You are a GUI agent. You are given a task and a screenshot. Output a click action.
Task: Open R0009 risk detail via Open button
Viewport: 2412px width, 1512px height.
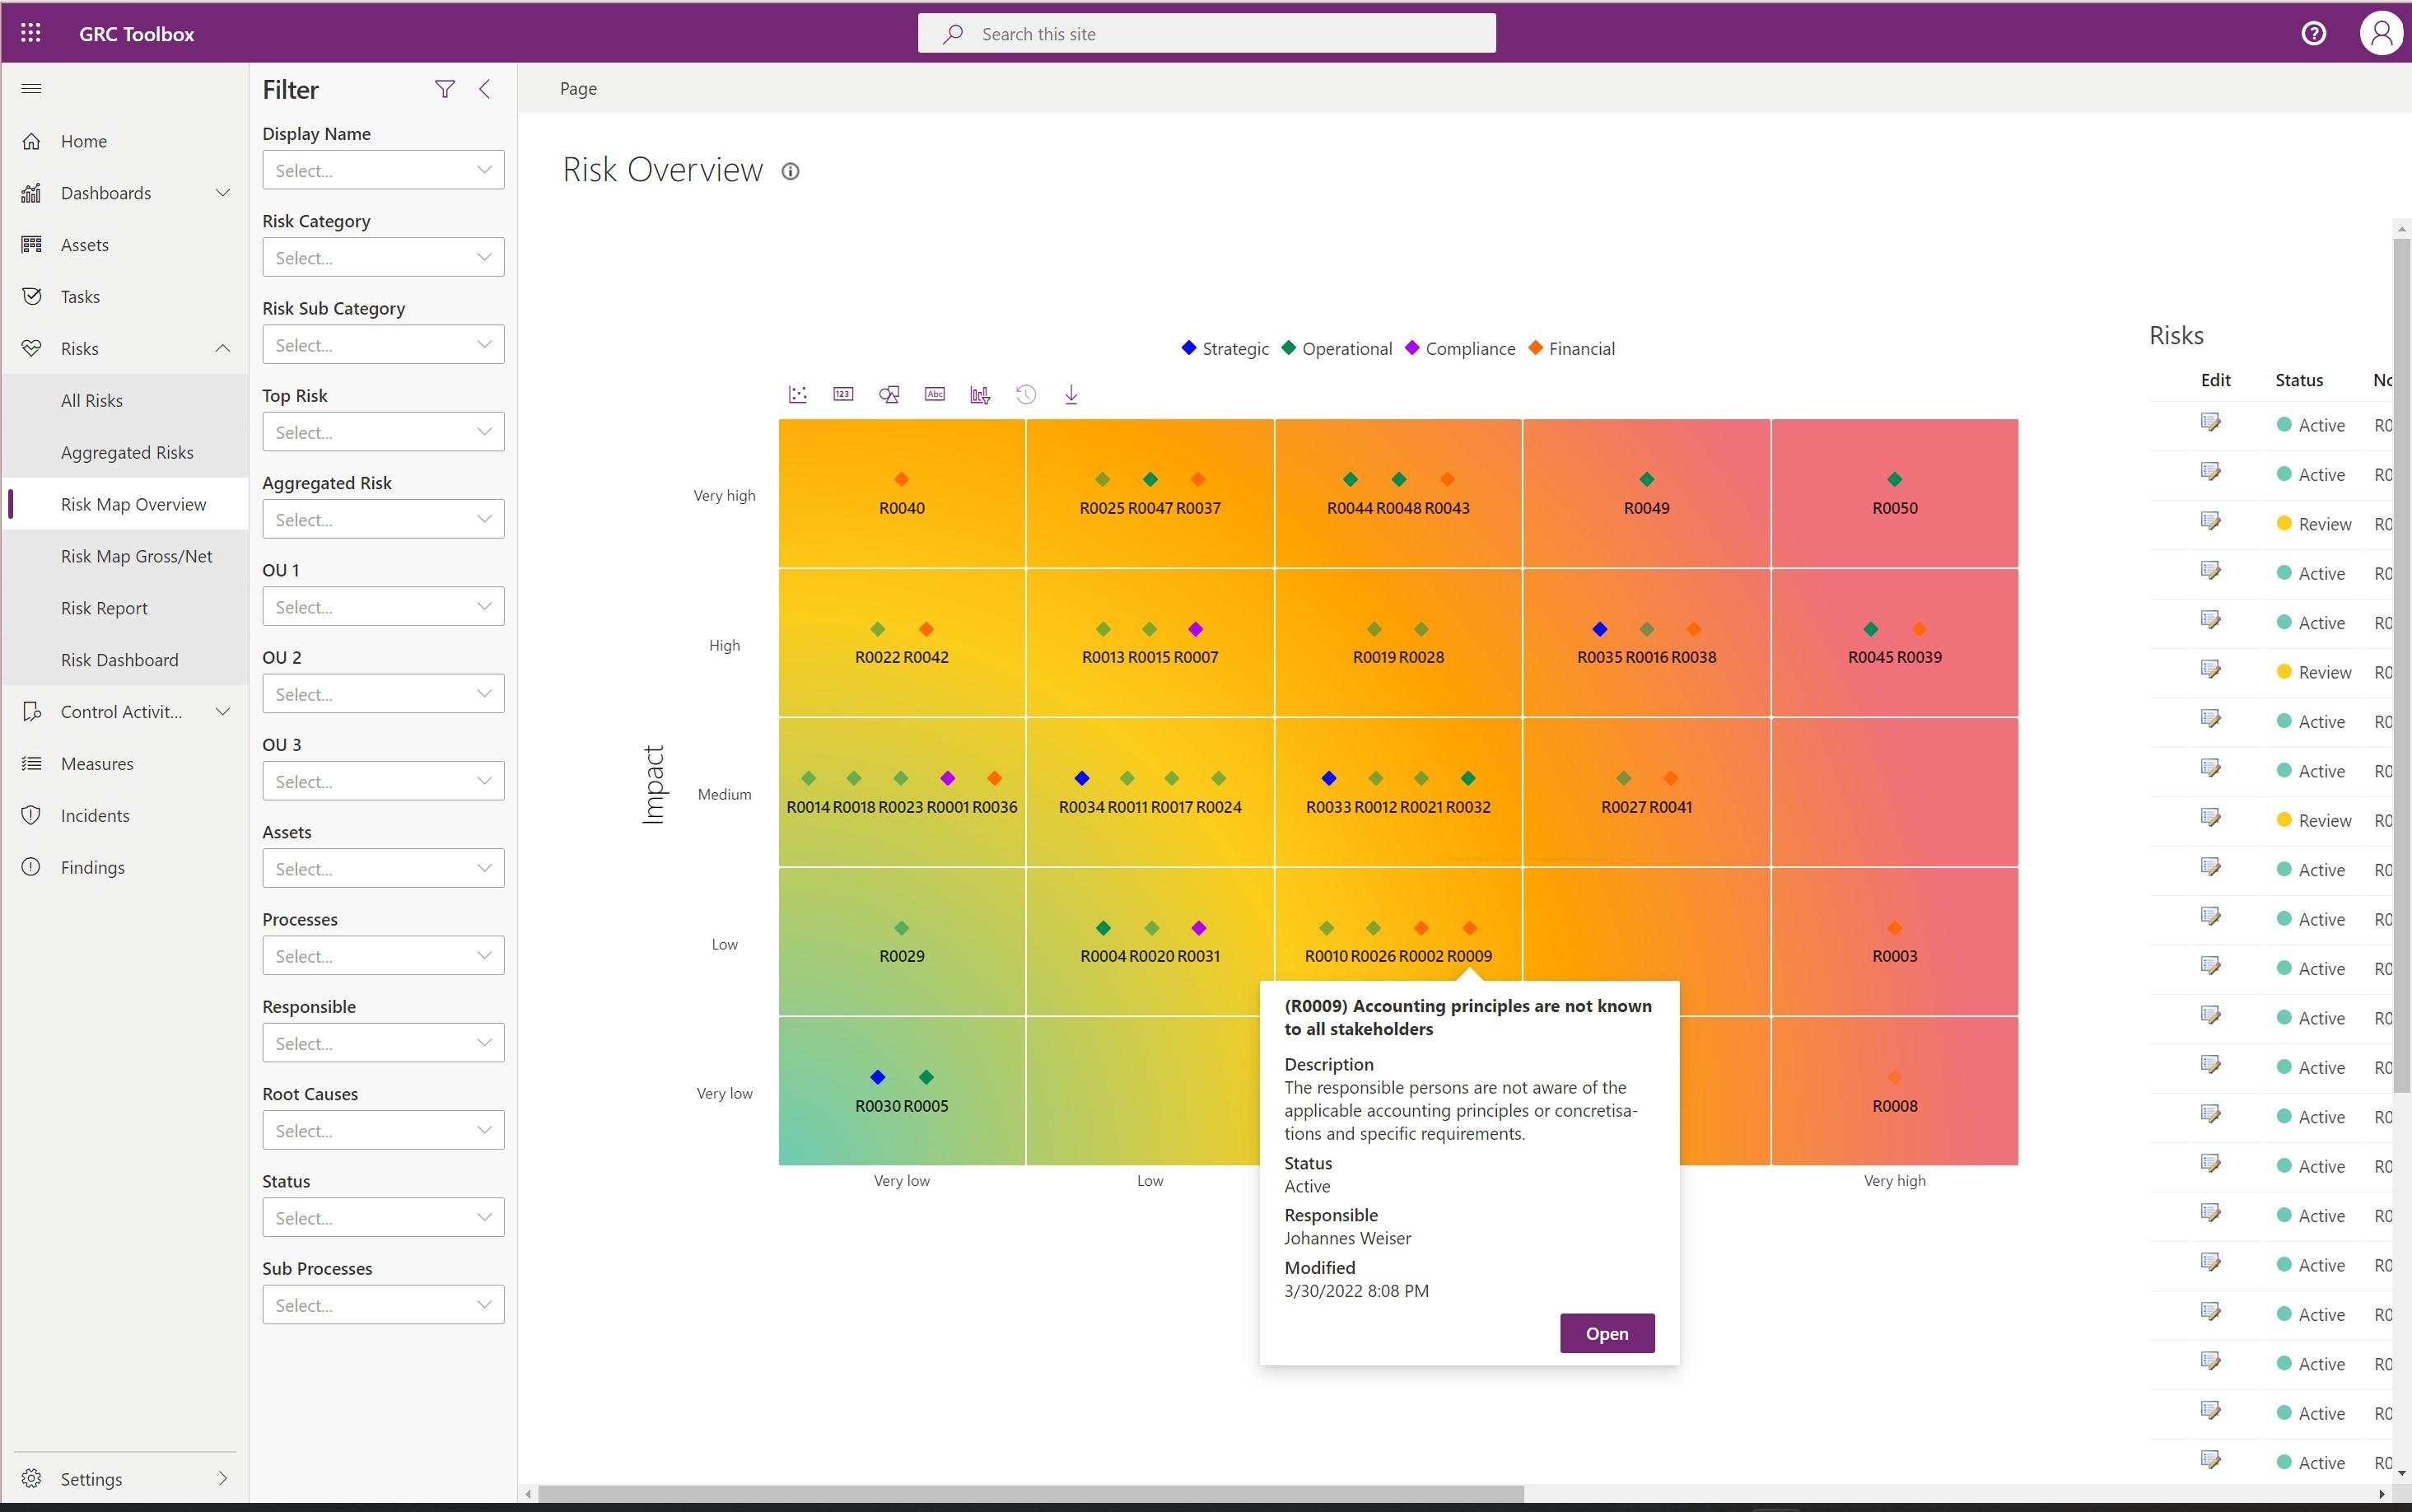[1606, 1332]
